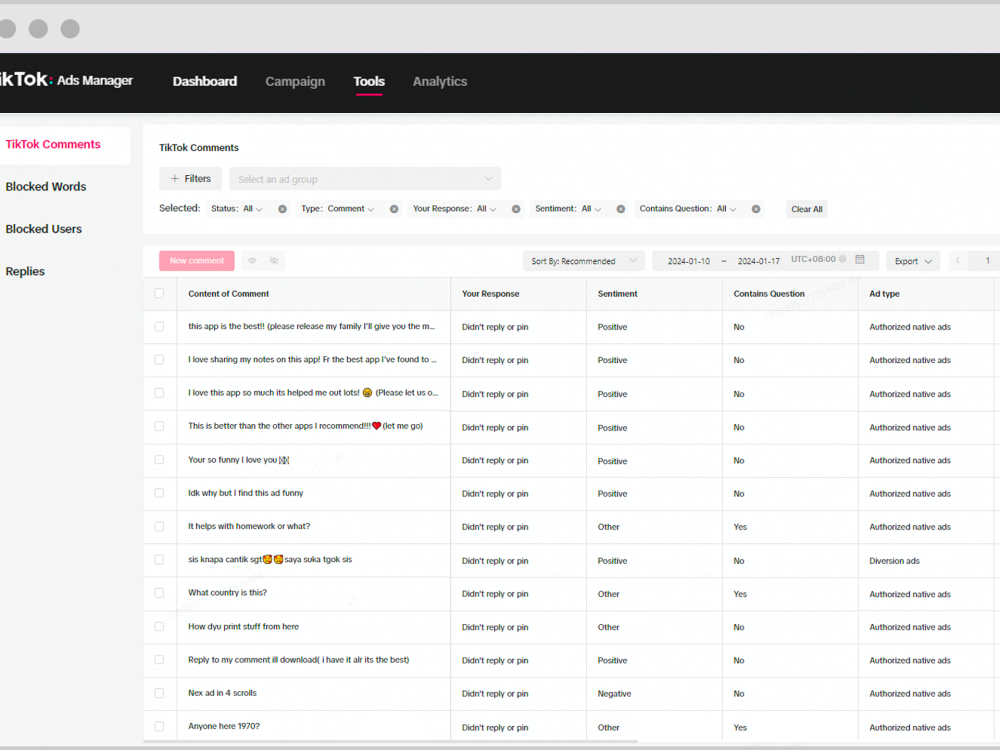Click the UTC+08:00 timezone info icon
Viewport: 1000px width, 750px height.
pos(842,260)
